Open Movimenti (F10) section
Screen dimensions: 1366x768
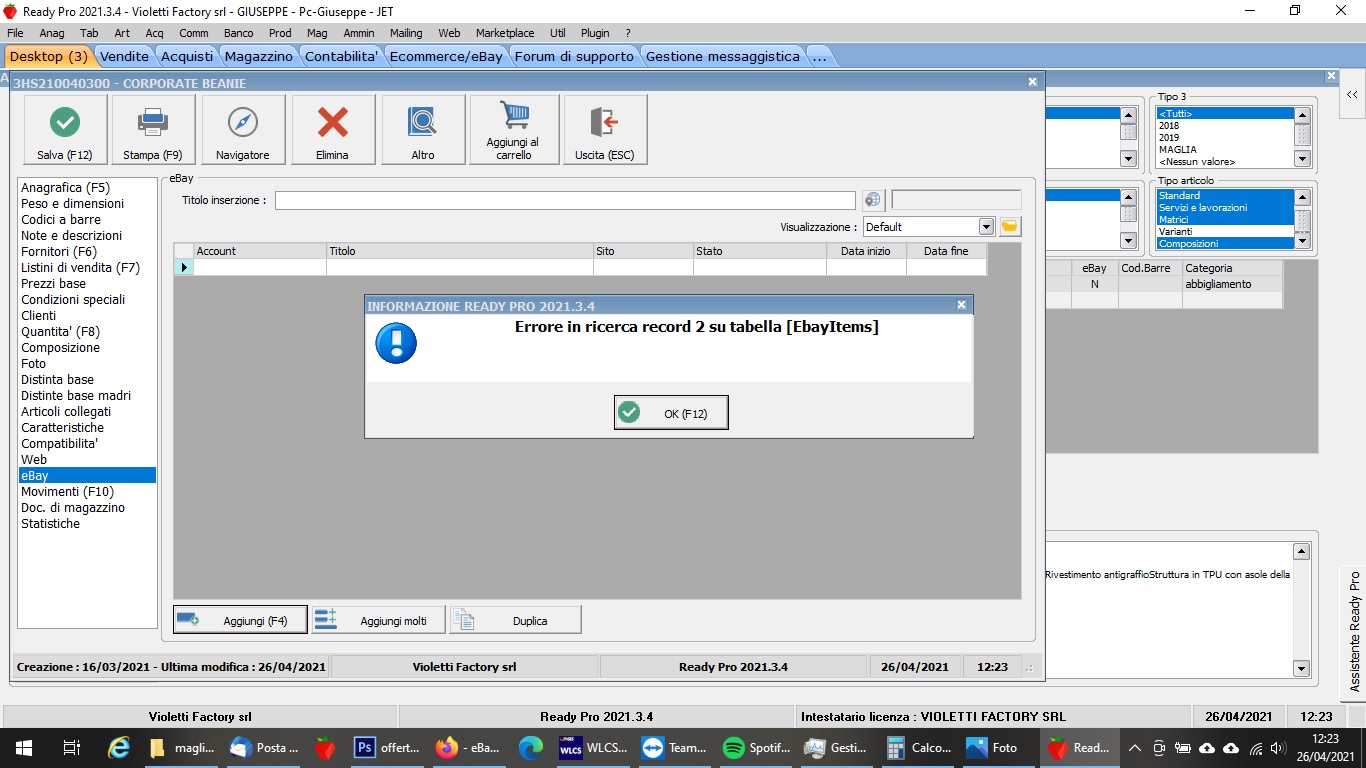pos(68,491)
